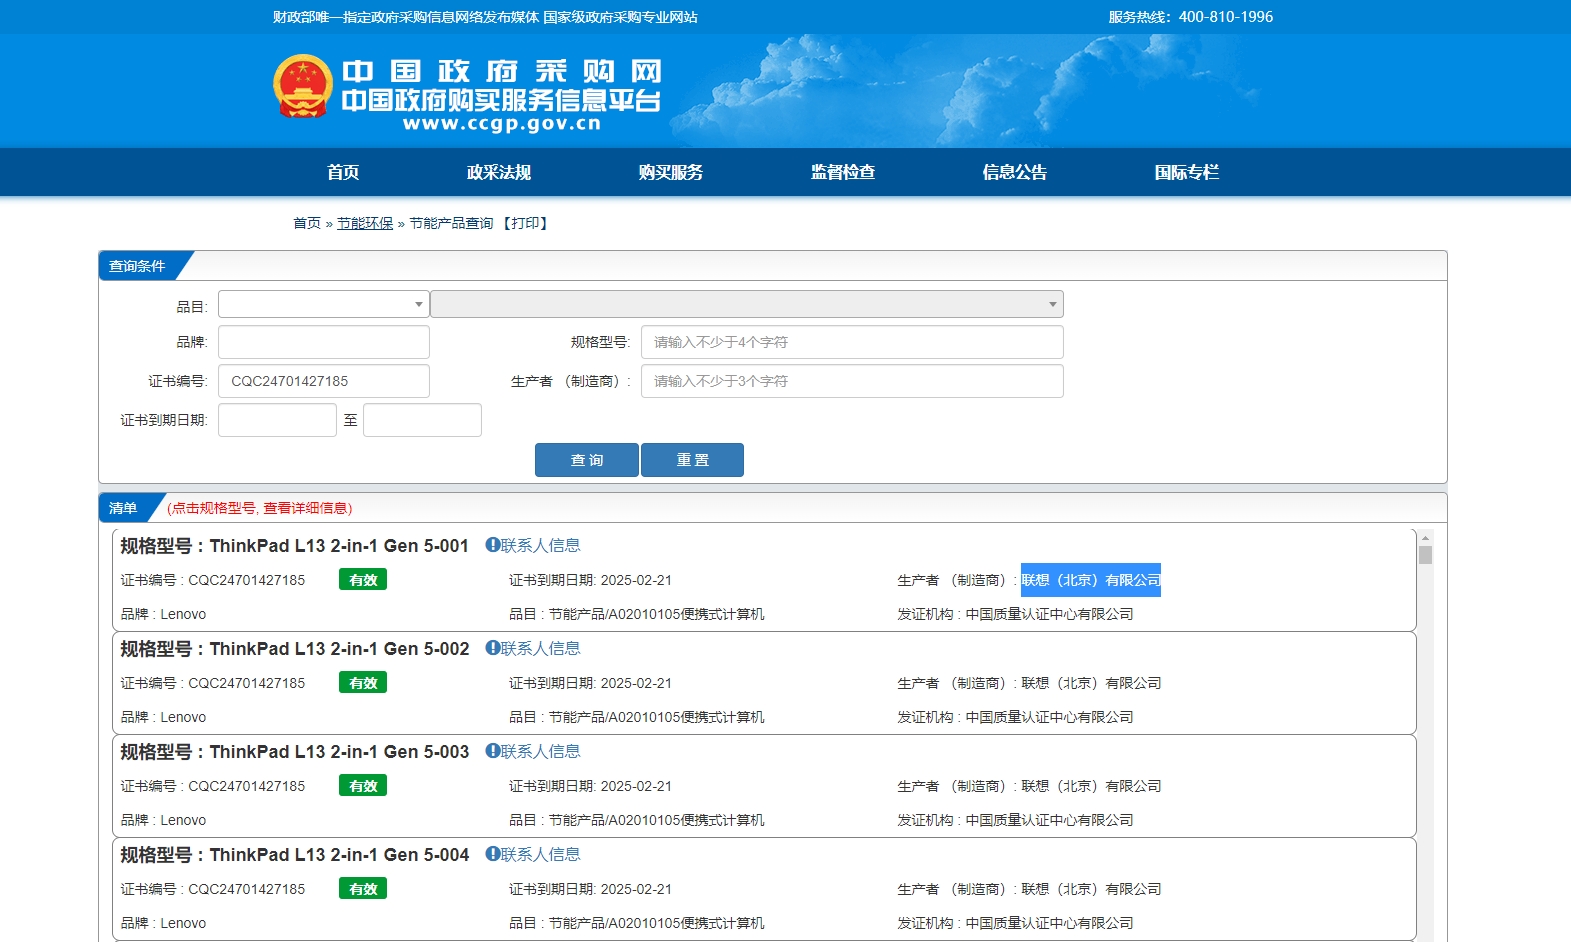Image resolution: width=1571 pixels, height=942 pixels.
Task: Click 节能环保 breadcrumb link
Action: click(x=365, y=223)
